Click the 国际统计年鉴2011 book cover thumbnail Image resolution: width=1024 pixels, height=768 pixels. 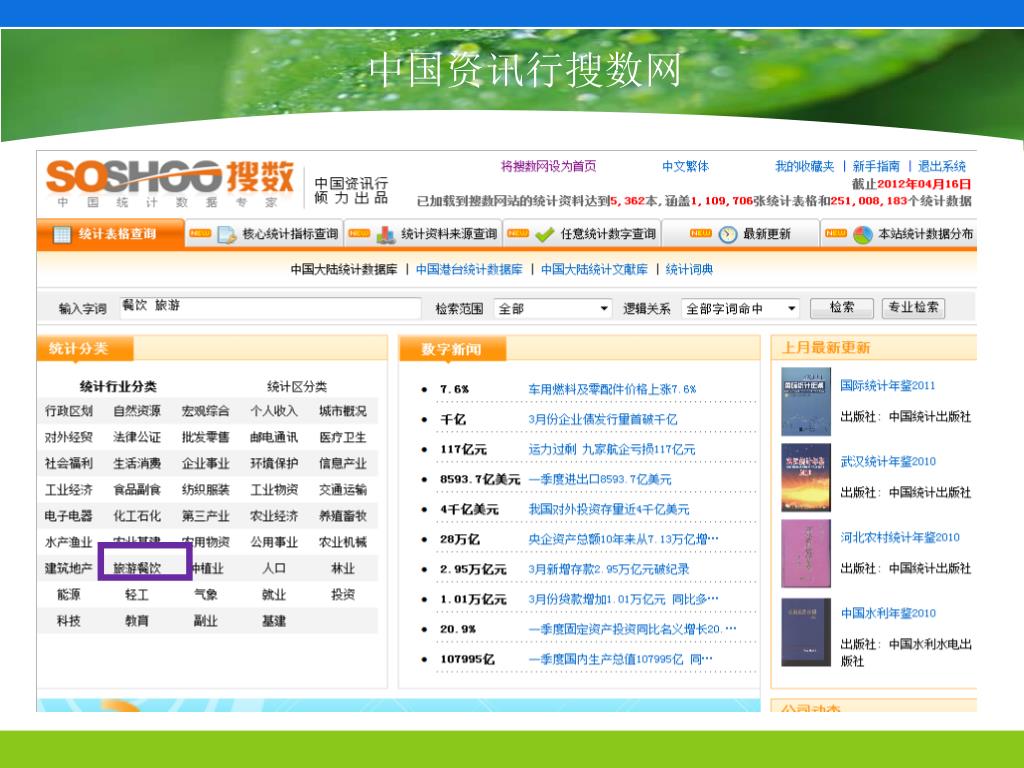(x=806, y=401)
